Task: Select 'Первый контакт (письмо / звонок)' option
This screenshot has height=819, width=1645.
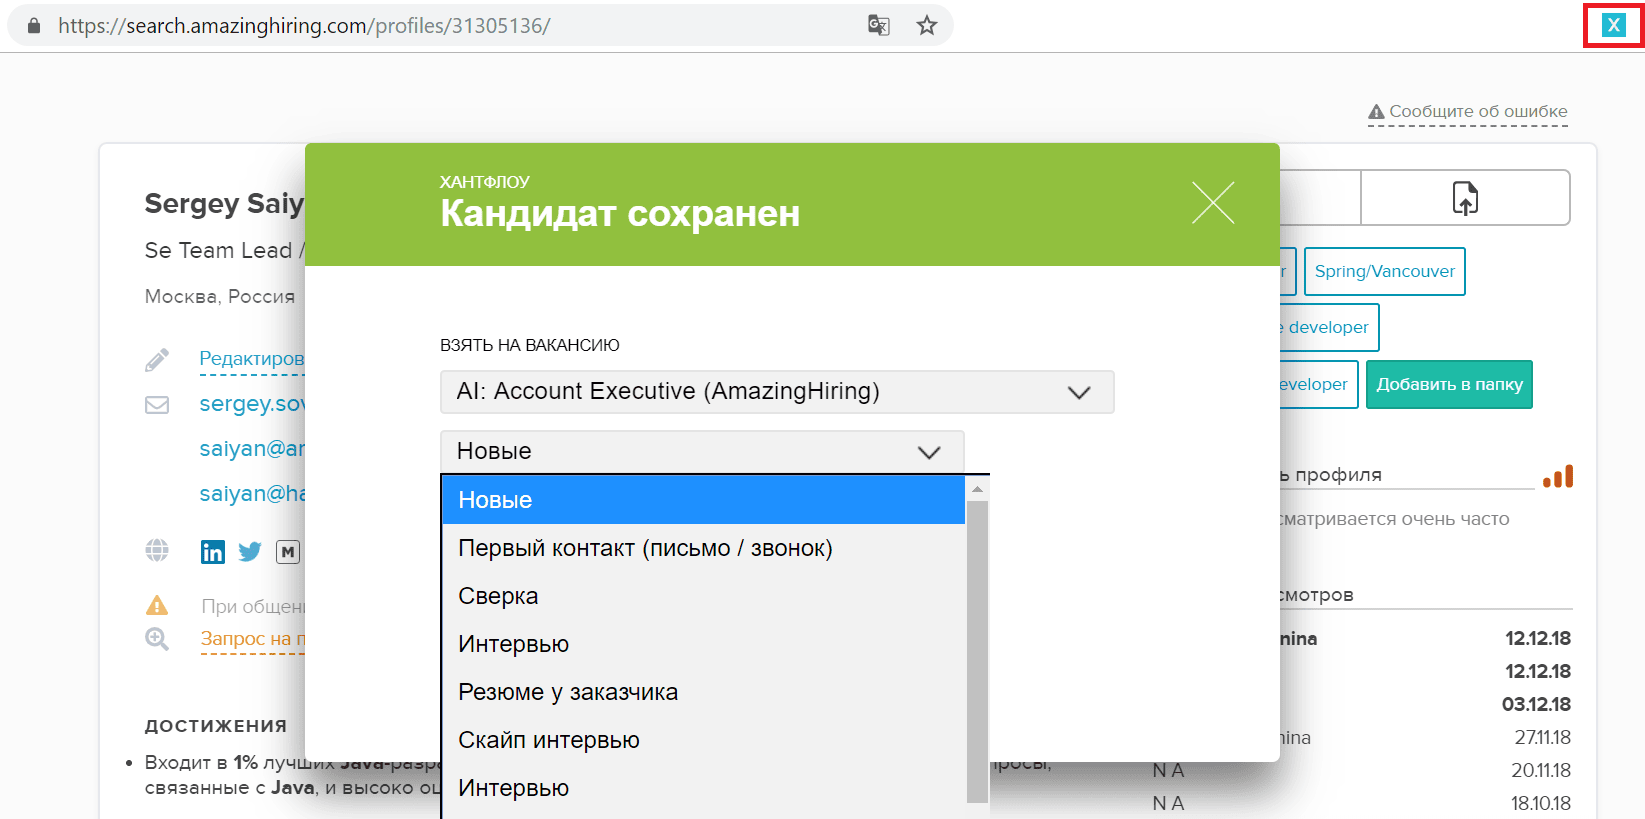Action: click(x=703, y=548)
